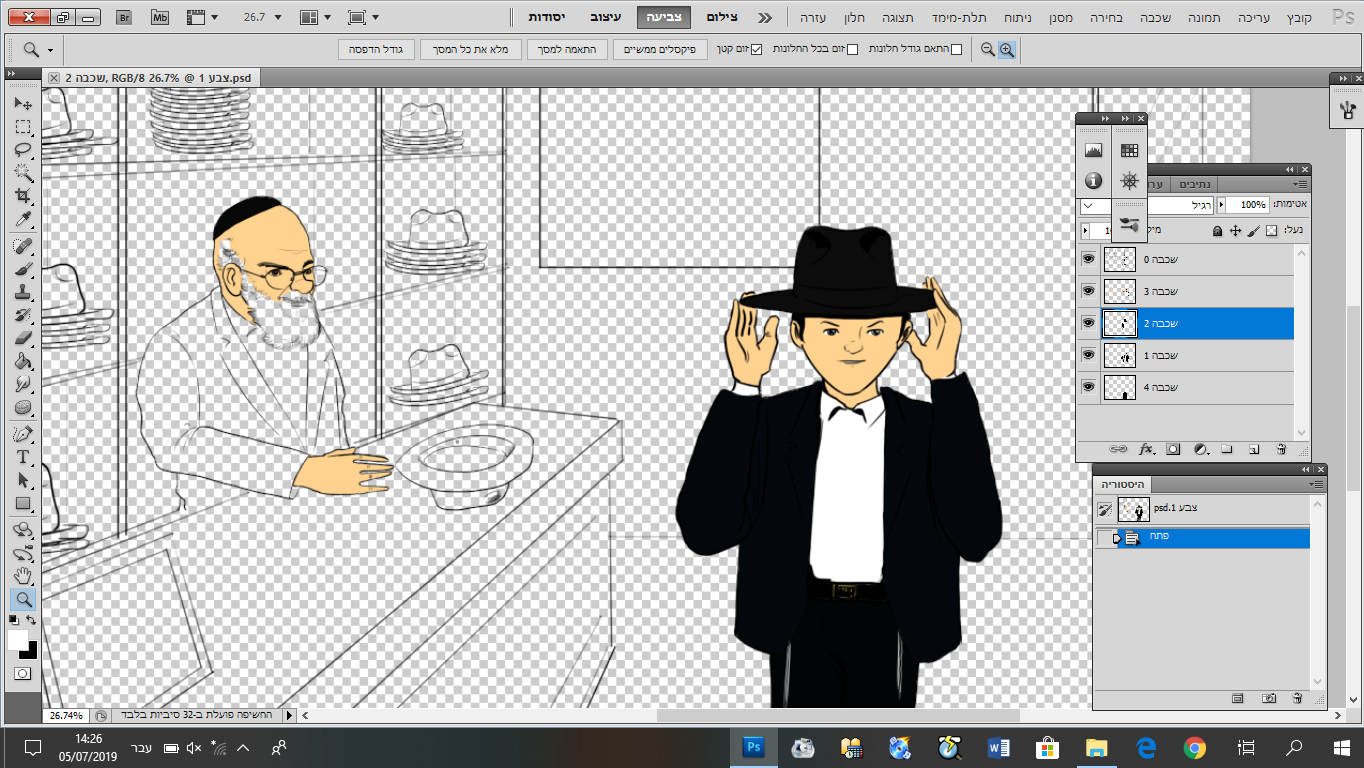The image size is (1364, 768).
Task: Uncheck the זום קטן checkbox
Action: point(757,49)
